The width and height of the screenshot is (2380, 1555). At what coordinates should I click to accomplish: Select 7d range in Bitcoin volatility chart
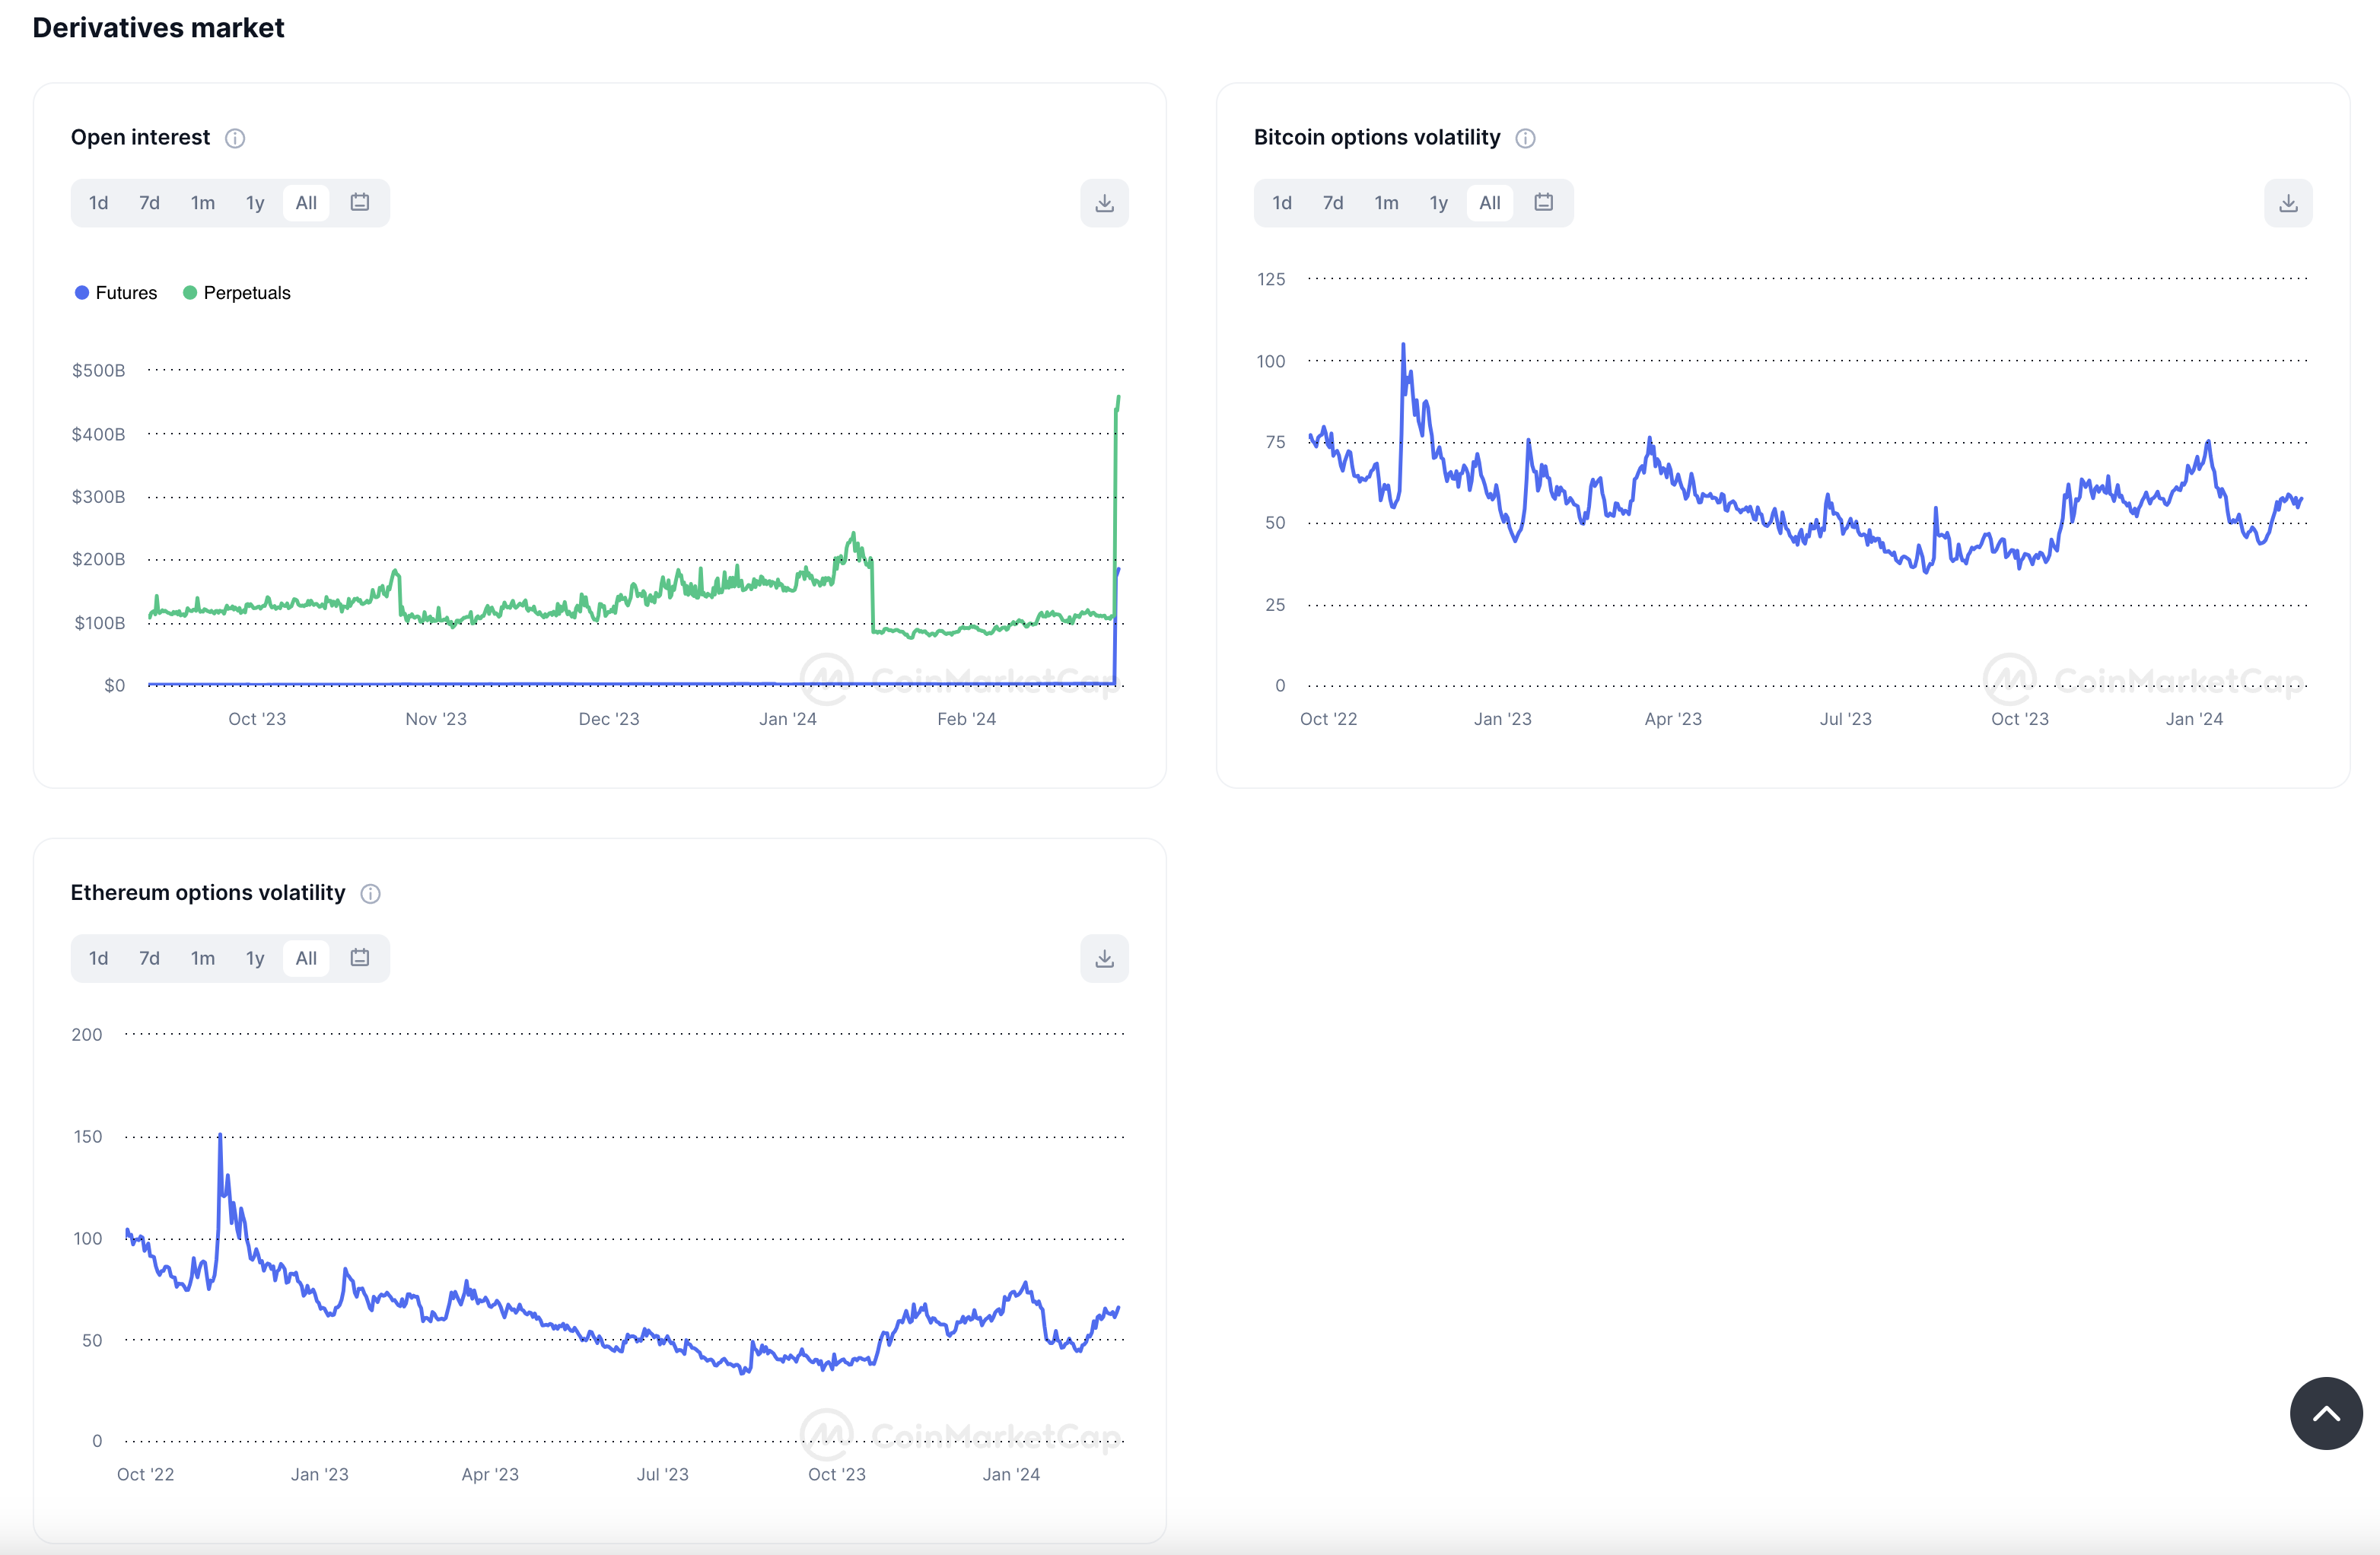pos(1333,203)
